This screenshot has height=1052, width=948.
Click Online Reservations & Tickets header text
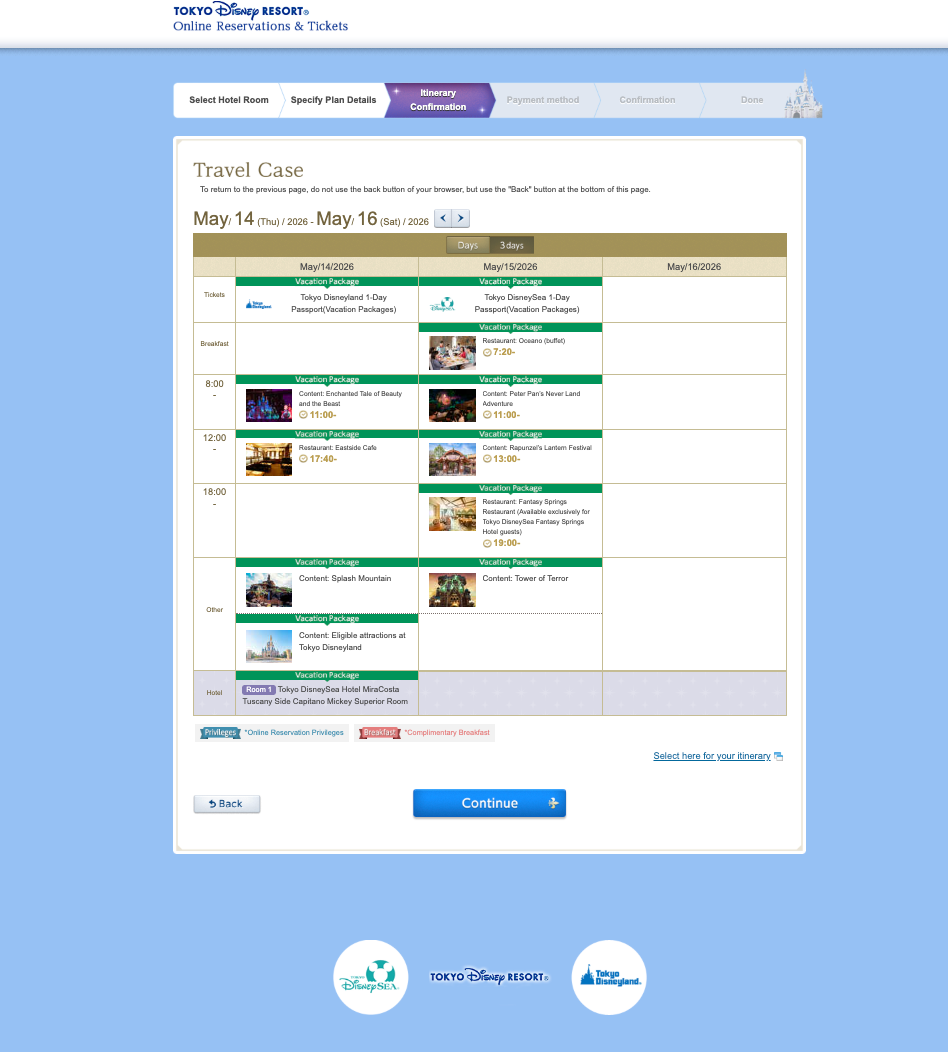[260, 26]
